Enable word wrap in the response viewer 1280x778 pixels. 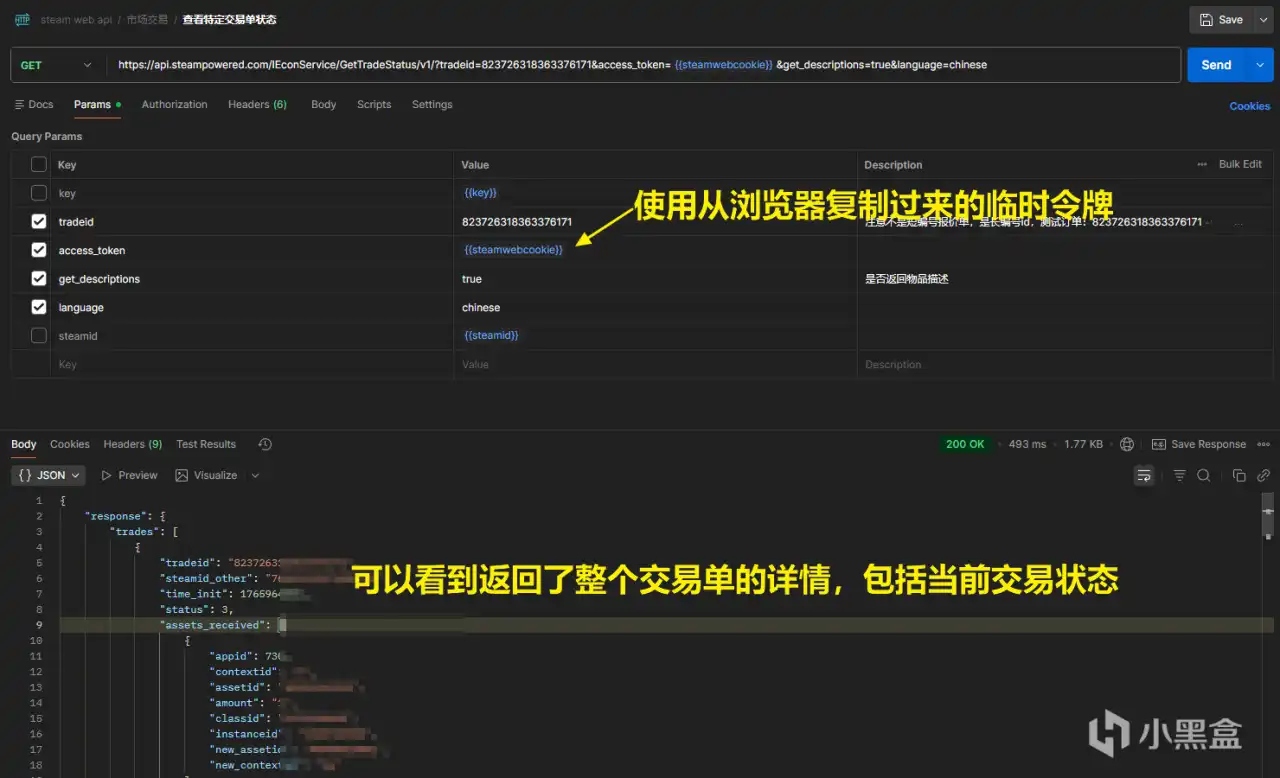pos(1144,476)
